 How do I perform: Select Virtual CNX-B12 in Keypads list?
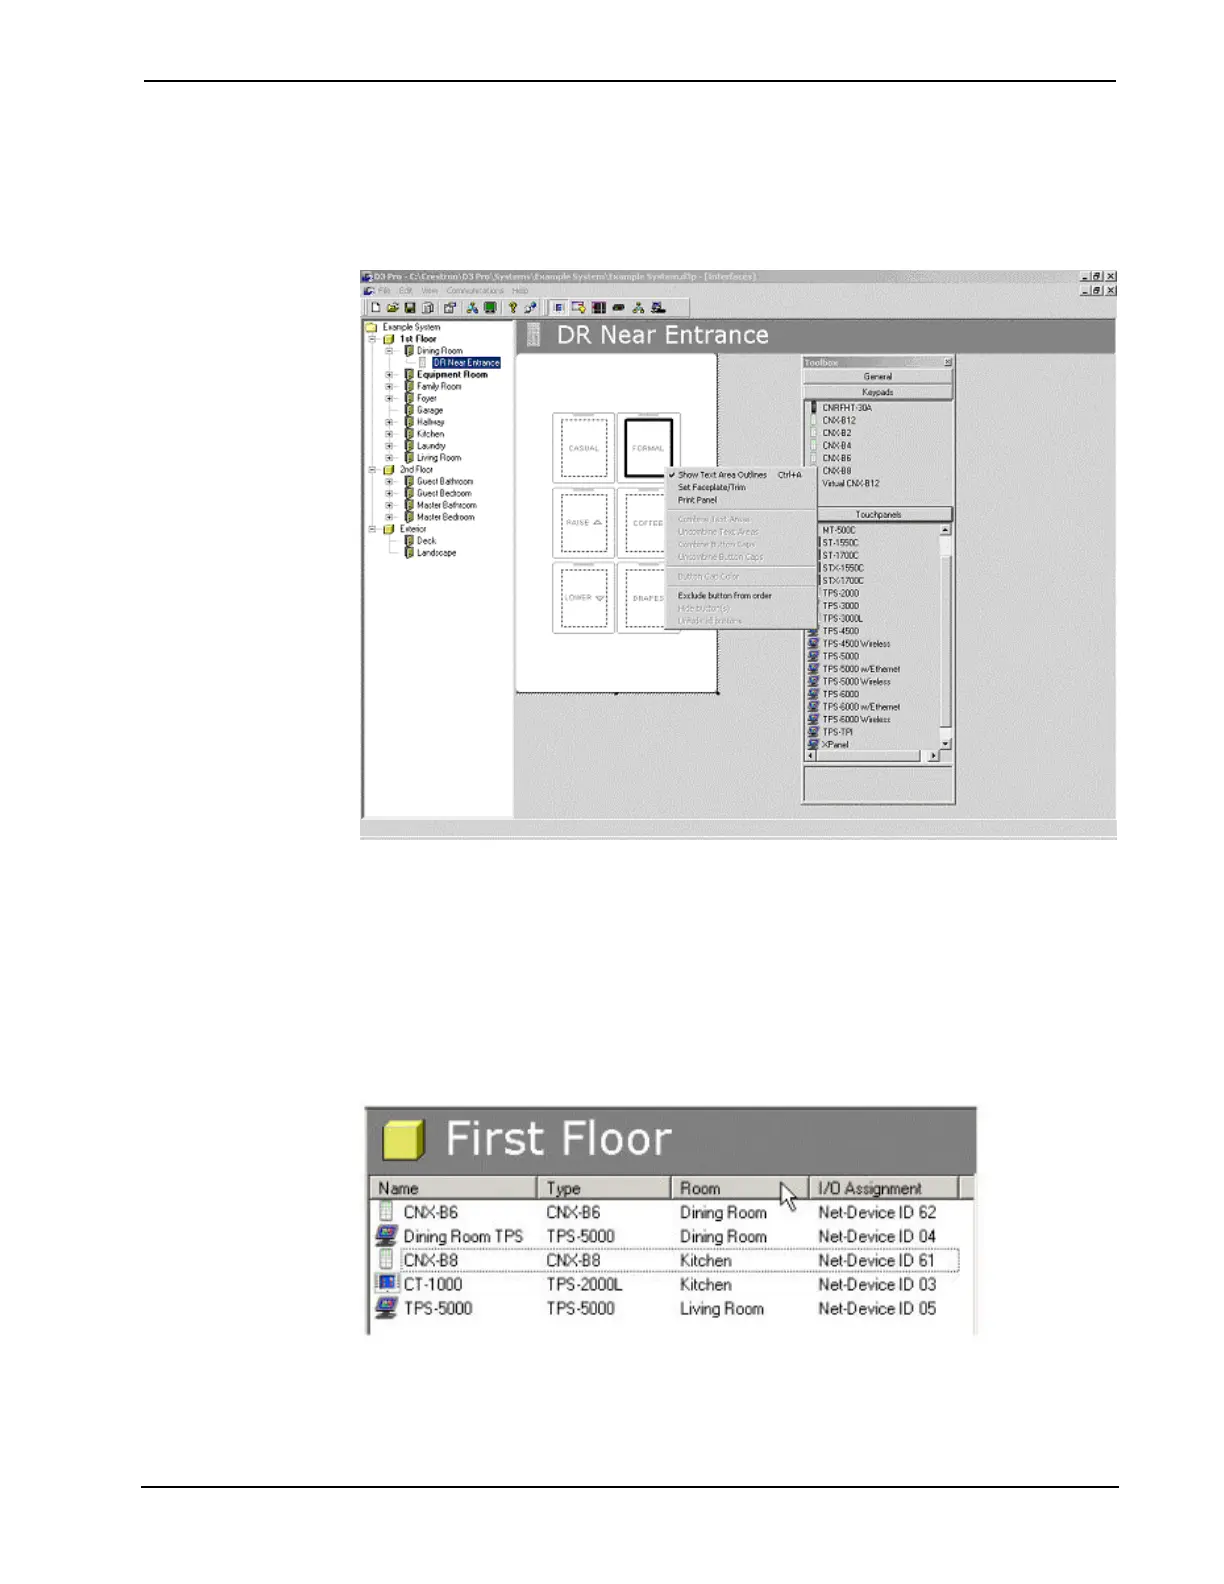[851, 483]
